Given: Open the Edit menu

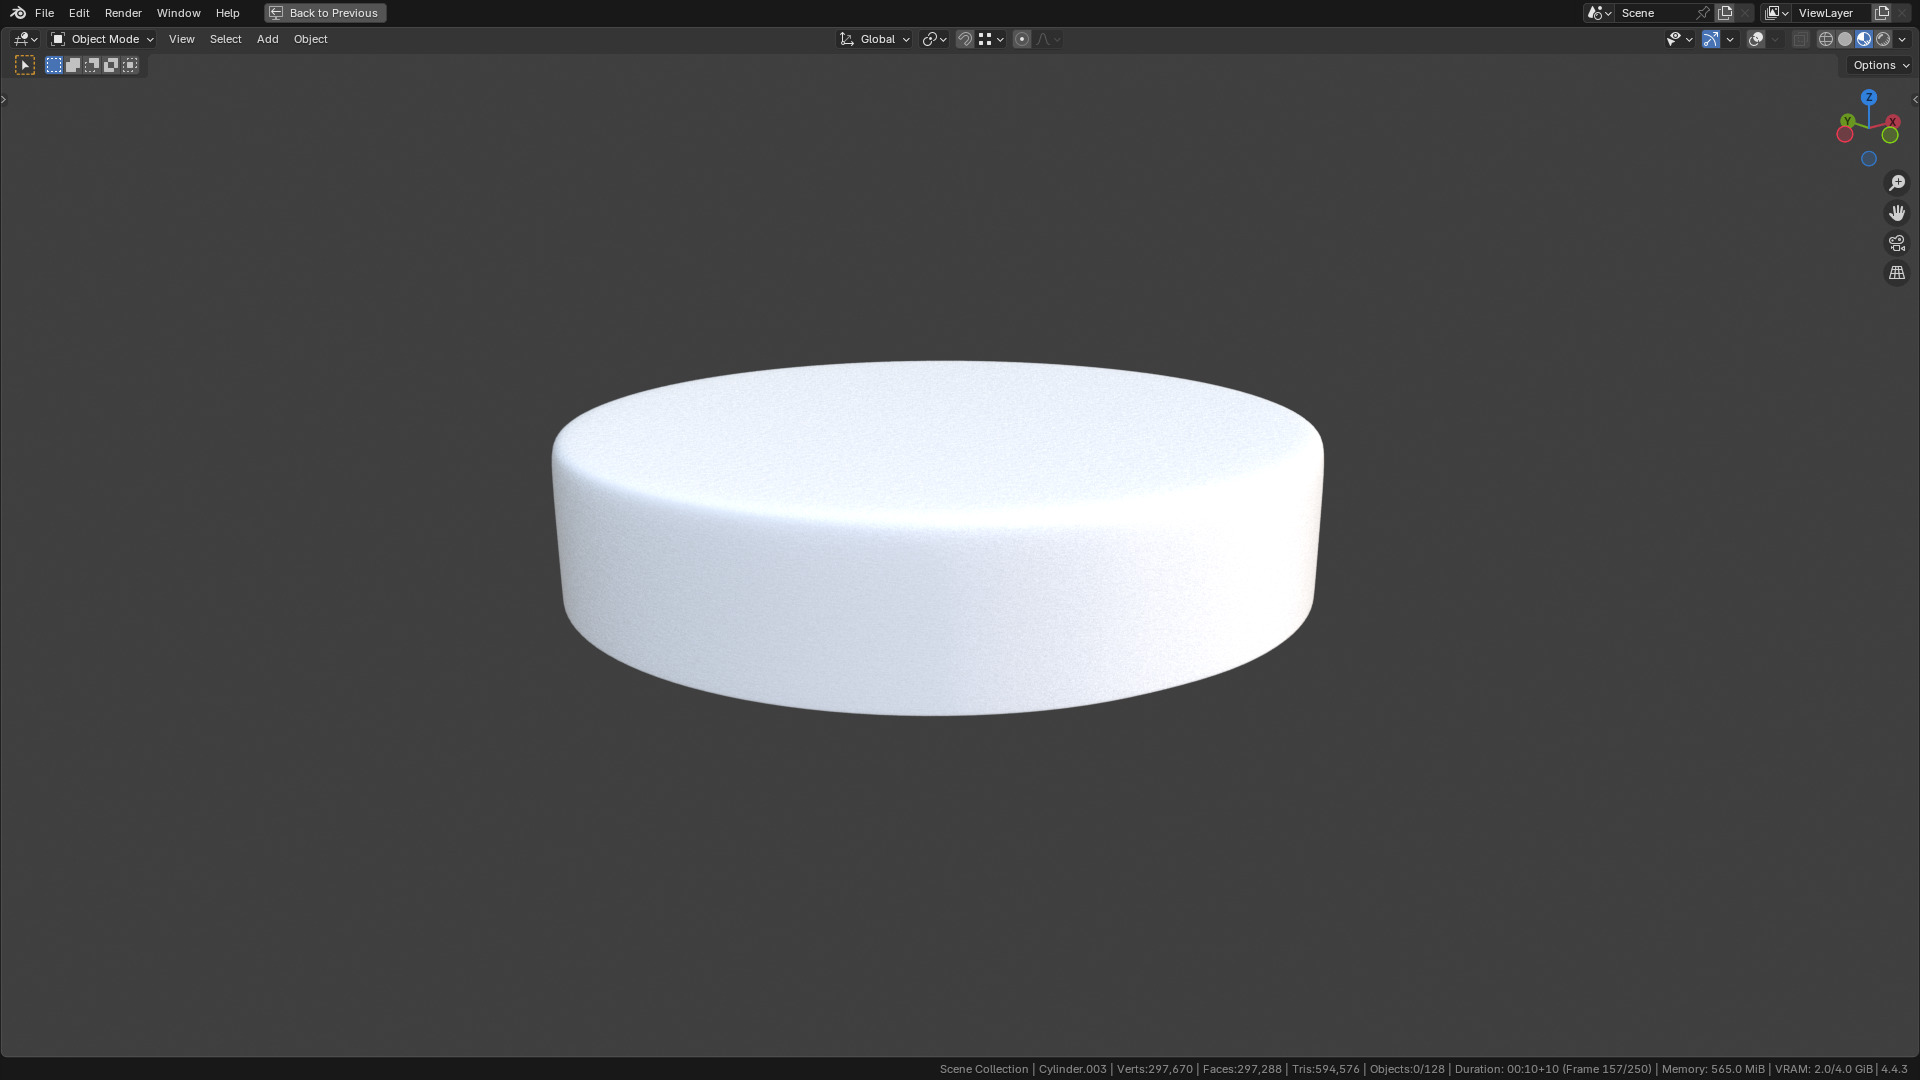Looking at the screenshot, I should (x=79, y=13).
